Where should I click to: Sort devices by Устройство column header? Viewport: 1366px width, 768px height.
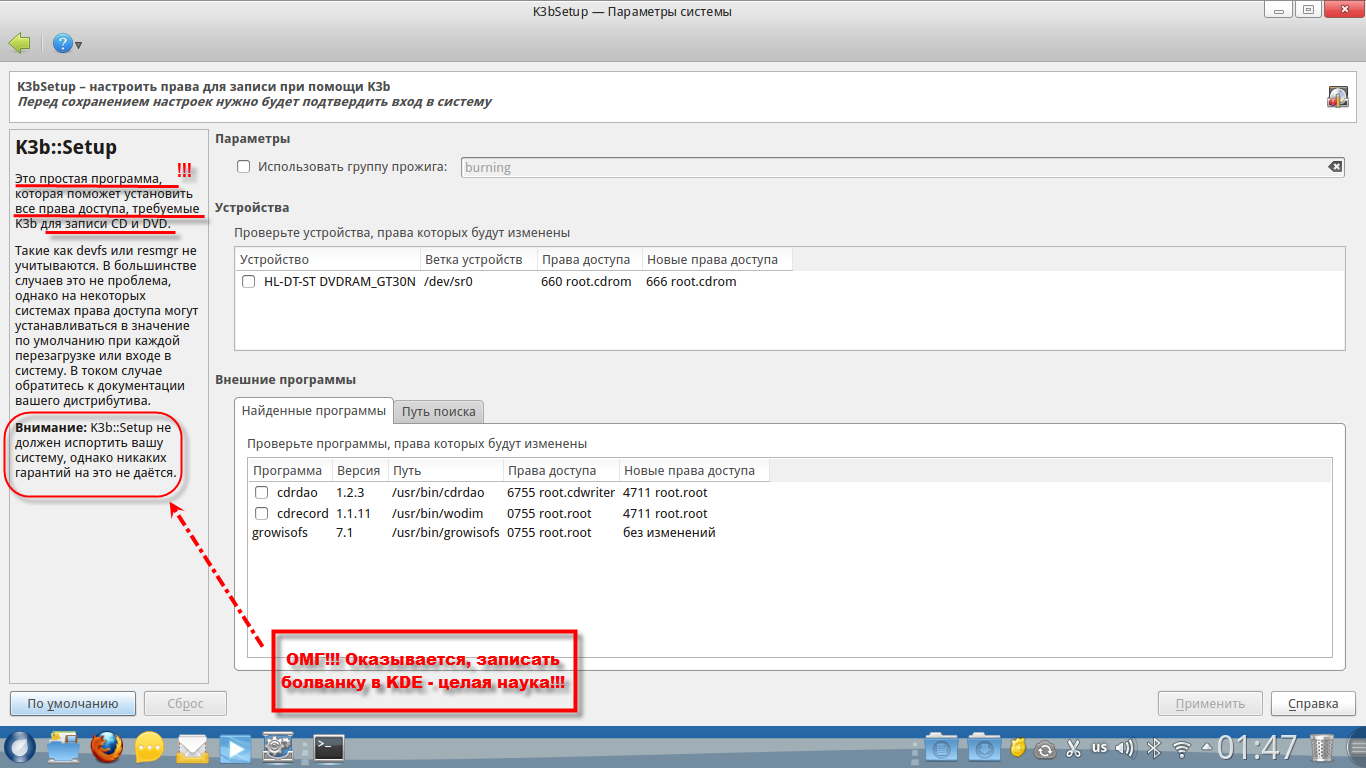327,260
